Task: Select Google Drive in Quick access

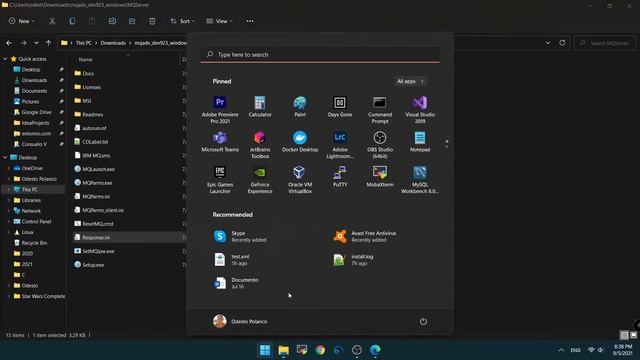Action: point(36,112)
